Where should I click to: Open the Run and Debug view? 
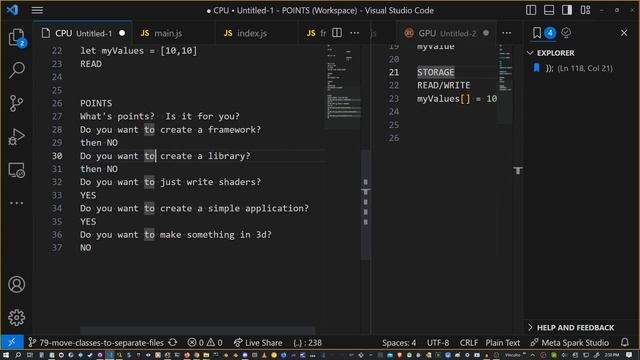coord(16,137)
